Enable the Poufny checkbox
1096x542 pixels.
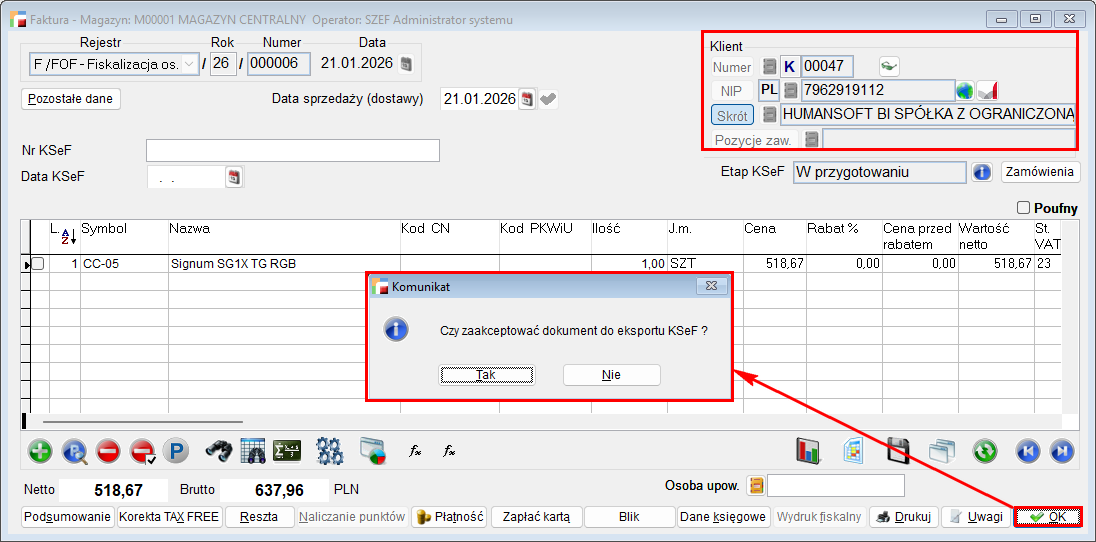pos(1023,208)
